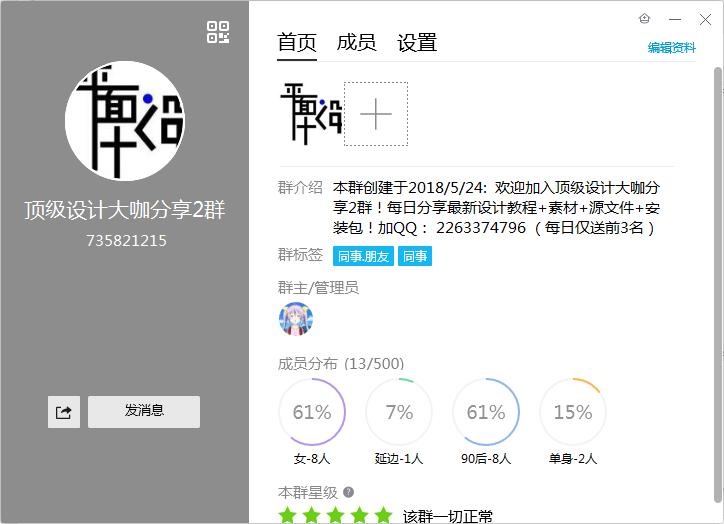Open the group album cover thumbnail
Image resolution: width=724 pixels, height=524 pixels.
click(x=311, y=114)
